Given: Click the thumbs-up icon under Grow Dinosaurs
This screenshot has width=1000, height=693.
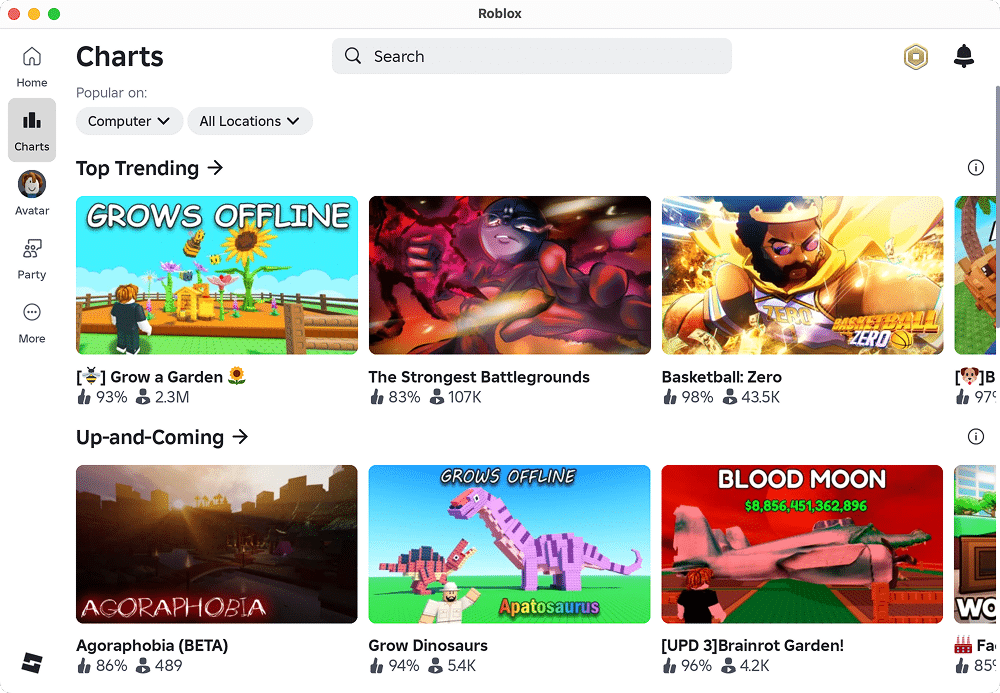Looking at the screenshot, I should pos(376,666).
